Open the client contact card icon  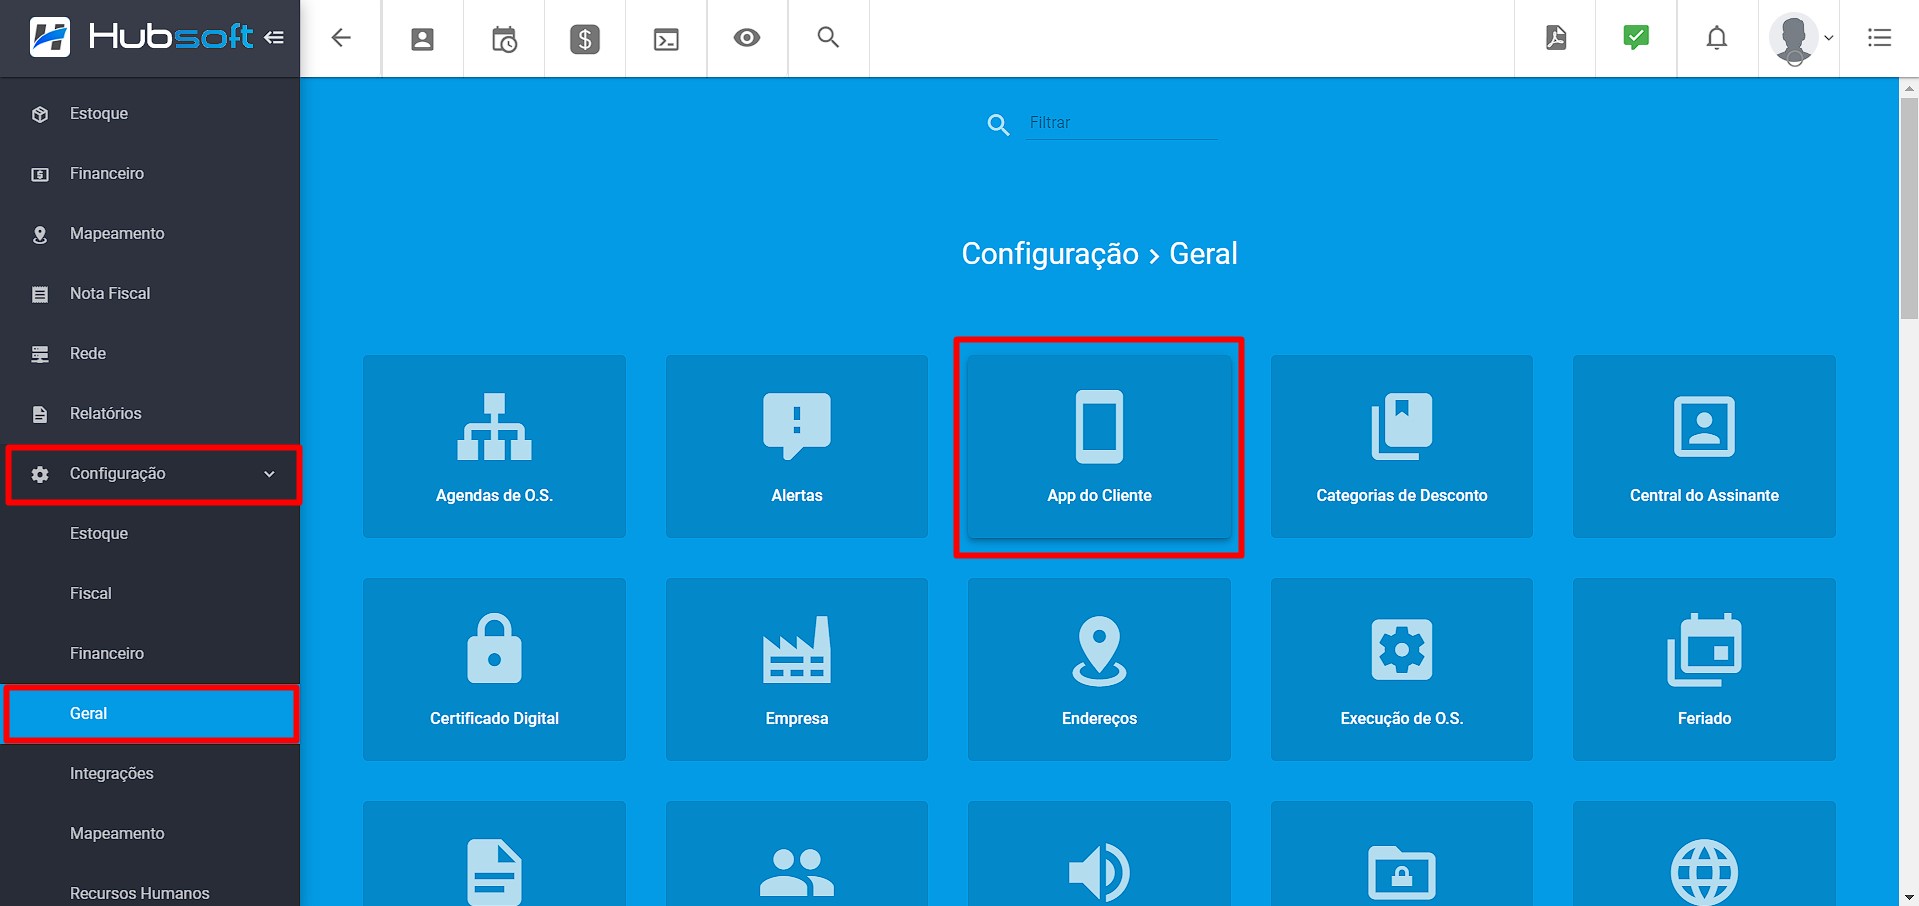423,39
